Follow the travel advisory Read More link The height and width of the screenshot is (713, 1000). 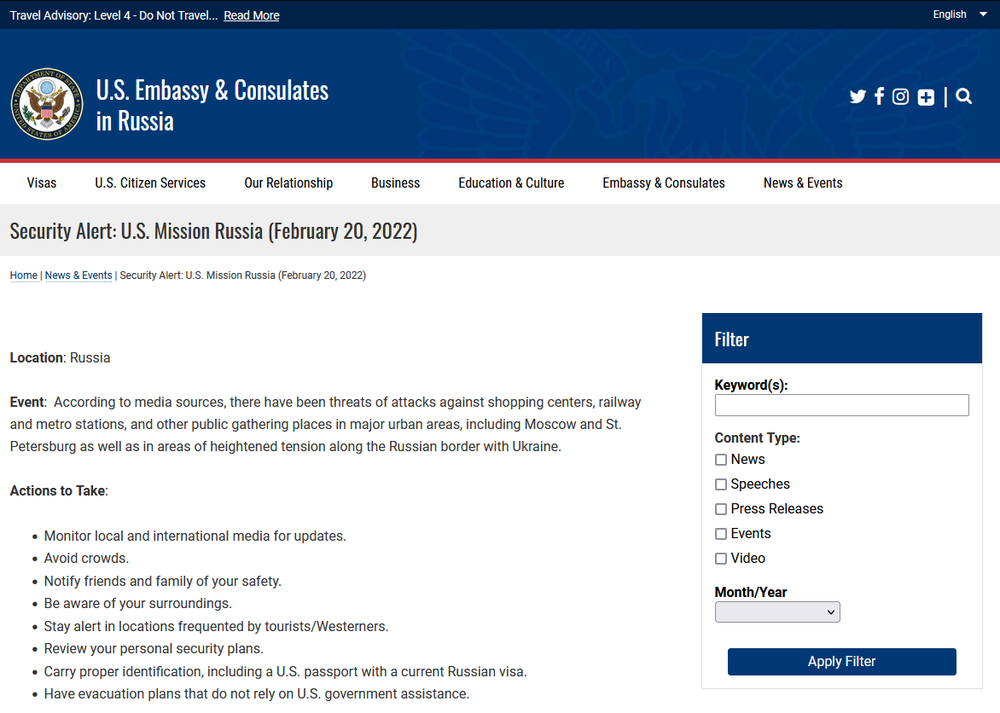point(251,16)
